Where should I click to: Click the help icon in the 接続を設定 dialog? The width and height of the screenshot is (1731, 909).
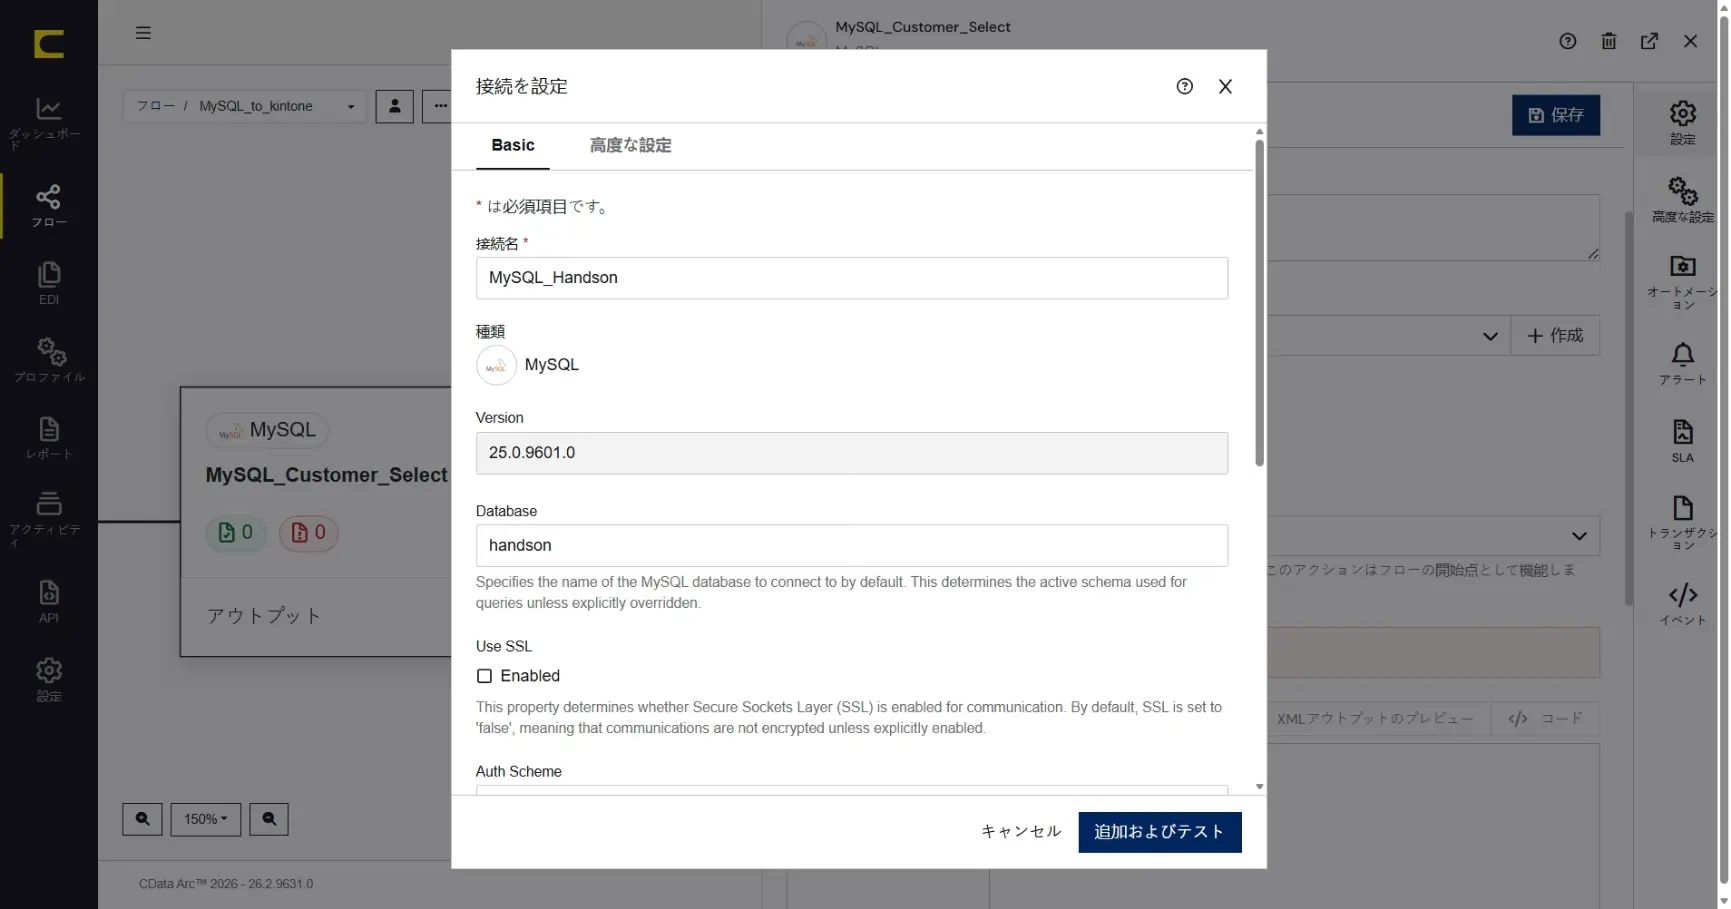(x=1184, y=87)
